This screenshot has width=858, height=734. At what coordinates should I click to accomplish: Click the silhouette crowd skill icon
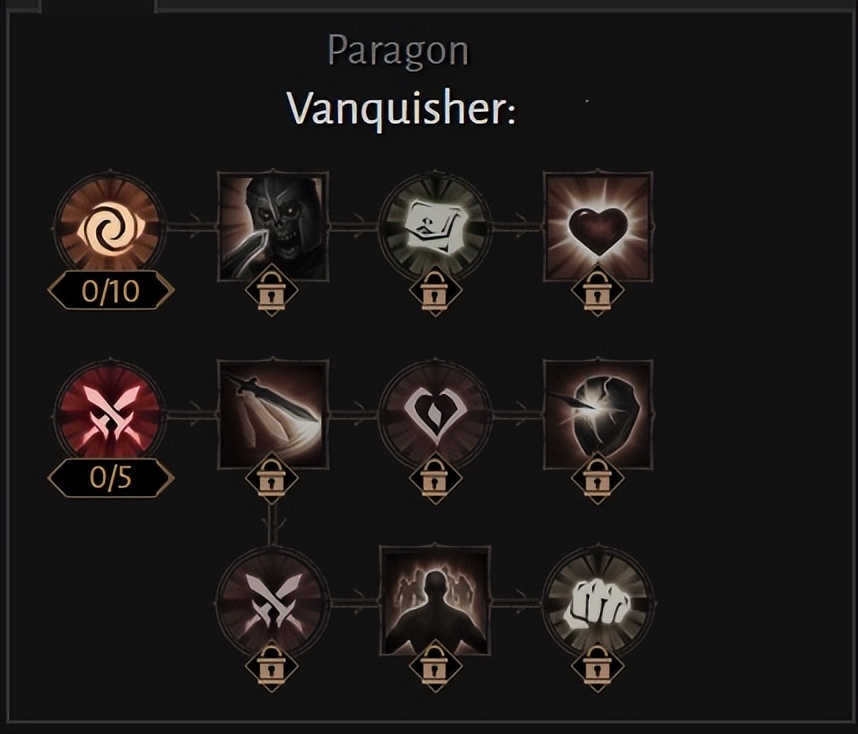435,600
